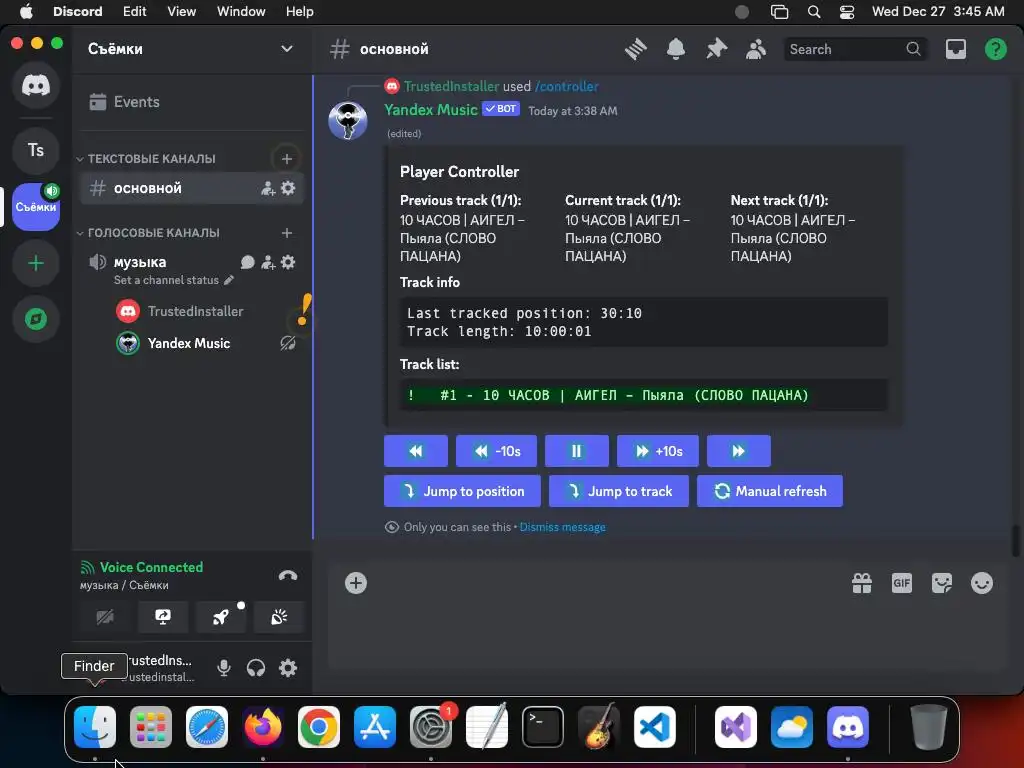Create invite for основной channel

point(268,189)
